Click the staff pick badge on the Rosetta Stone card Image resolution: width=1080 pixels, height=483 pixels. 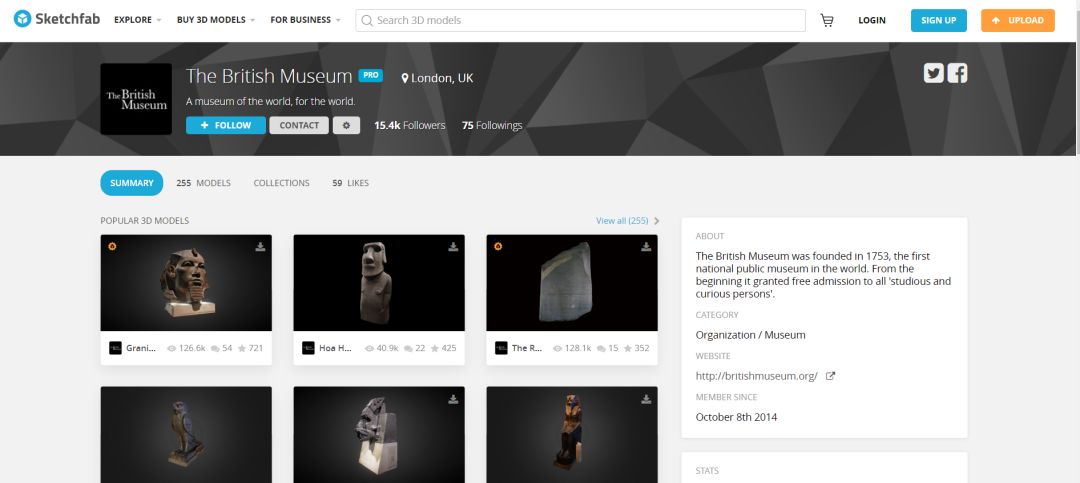[x=498, y=246]
